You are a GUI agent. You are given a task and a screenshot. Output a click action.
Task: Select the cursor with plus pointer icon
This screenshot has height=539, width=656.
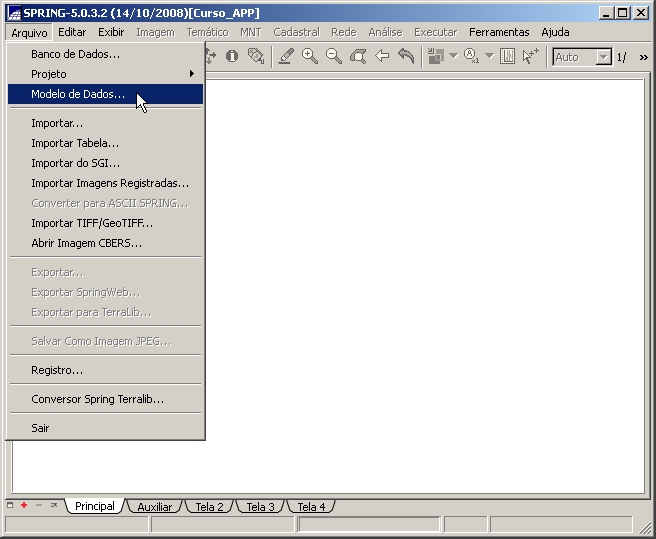pos(531,57)
